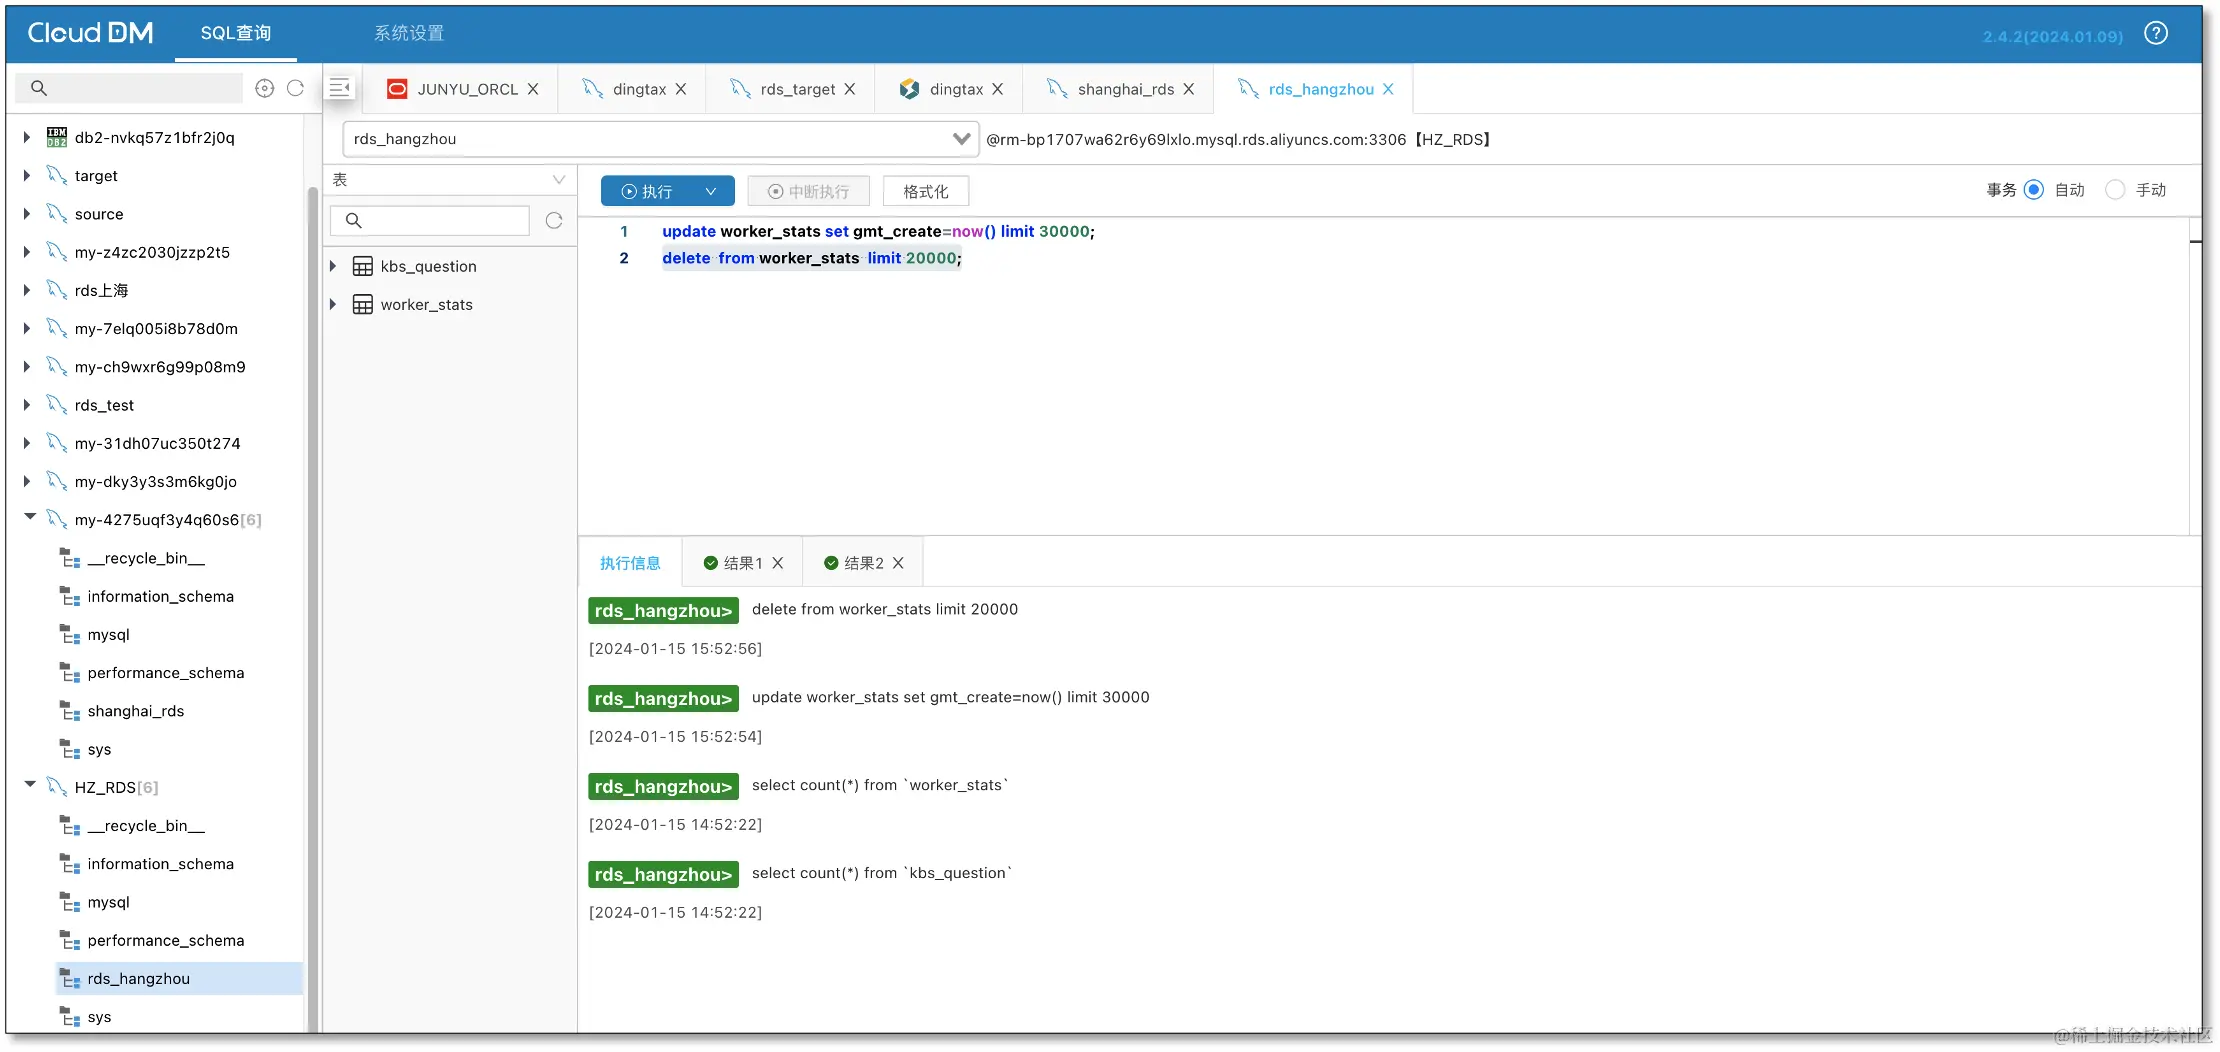Click the DB2 icon beside db2-nvkq57z1bfr2j0q
Viewport: 2220px width, 1052px height.
coord(57,137)
